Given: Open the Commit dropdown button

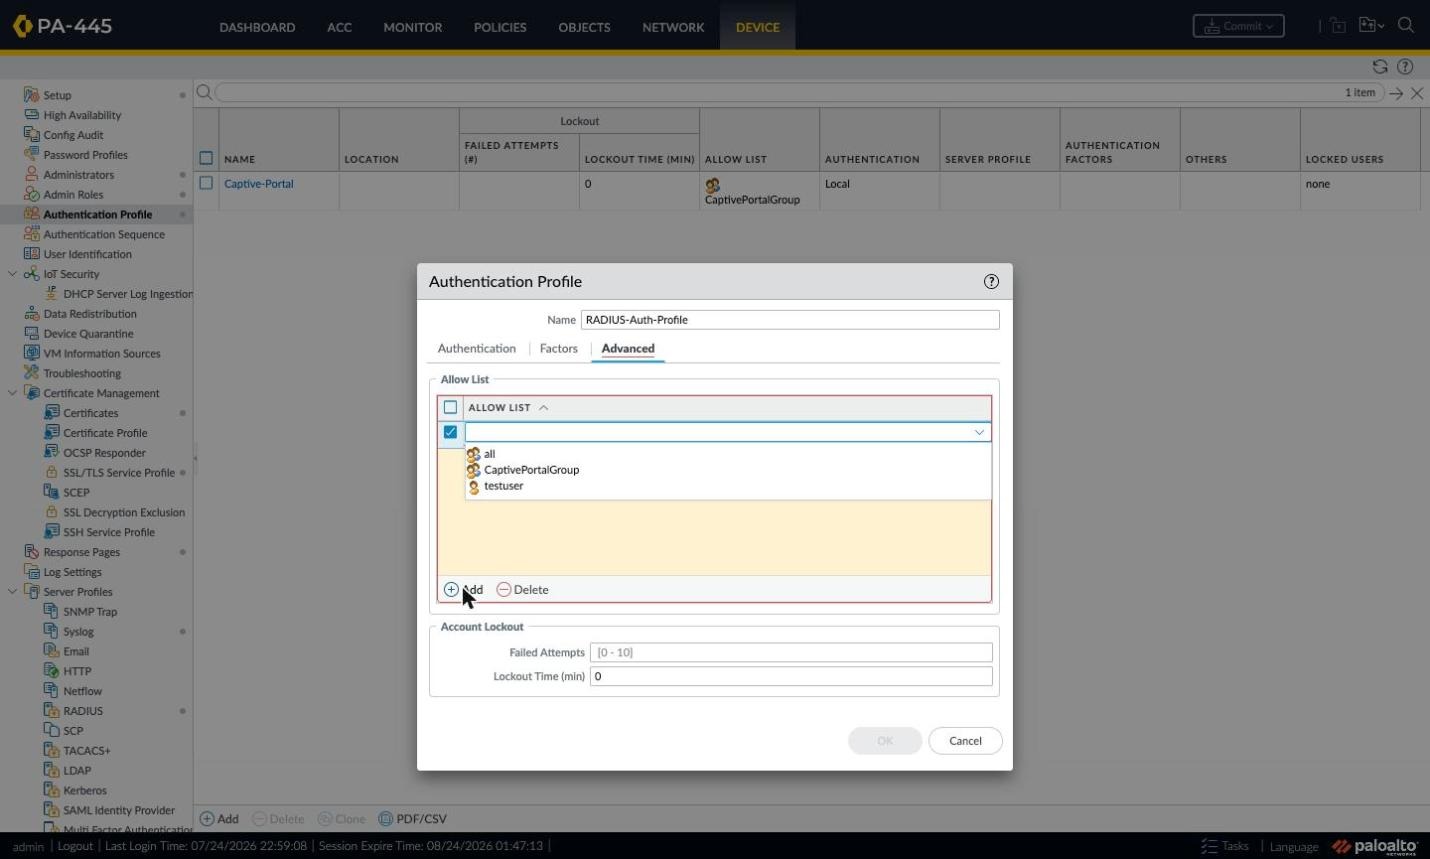Looking at the screenshot, I should [1238, 26].
